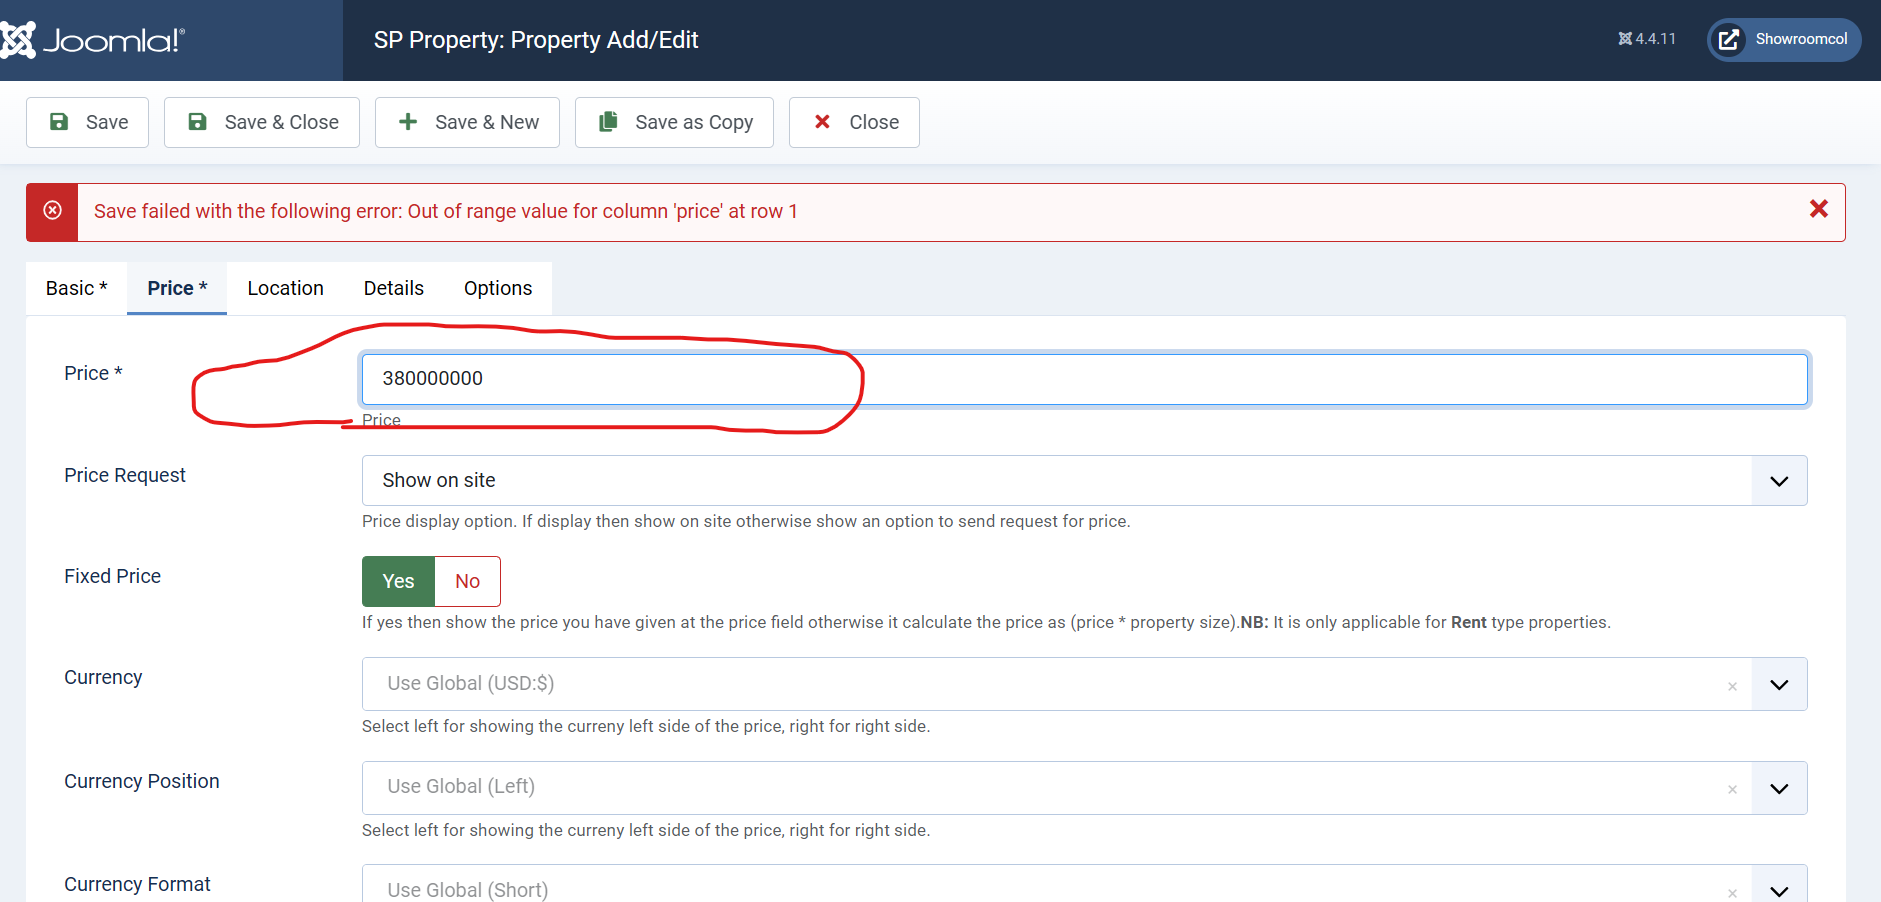Image resolution: width=1881 pixels, height=902 pixels.
Task: Expand the Price Request dropdown
Action: [x=1779, y=481]
